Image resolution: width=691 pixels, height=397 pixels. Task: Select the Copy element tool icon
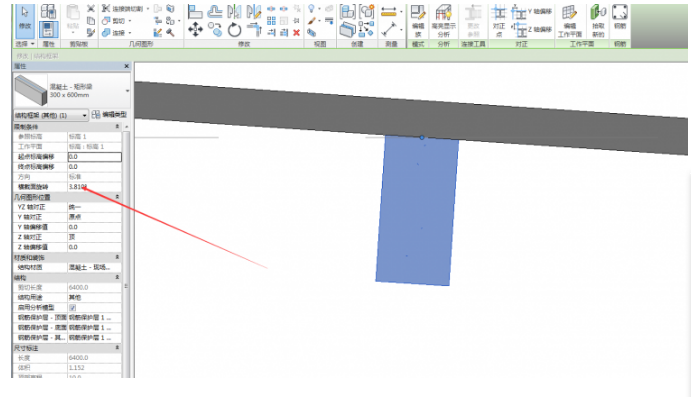tap(215, 30)
